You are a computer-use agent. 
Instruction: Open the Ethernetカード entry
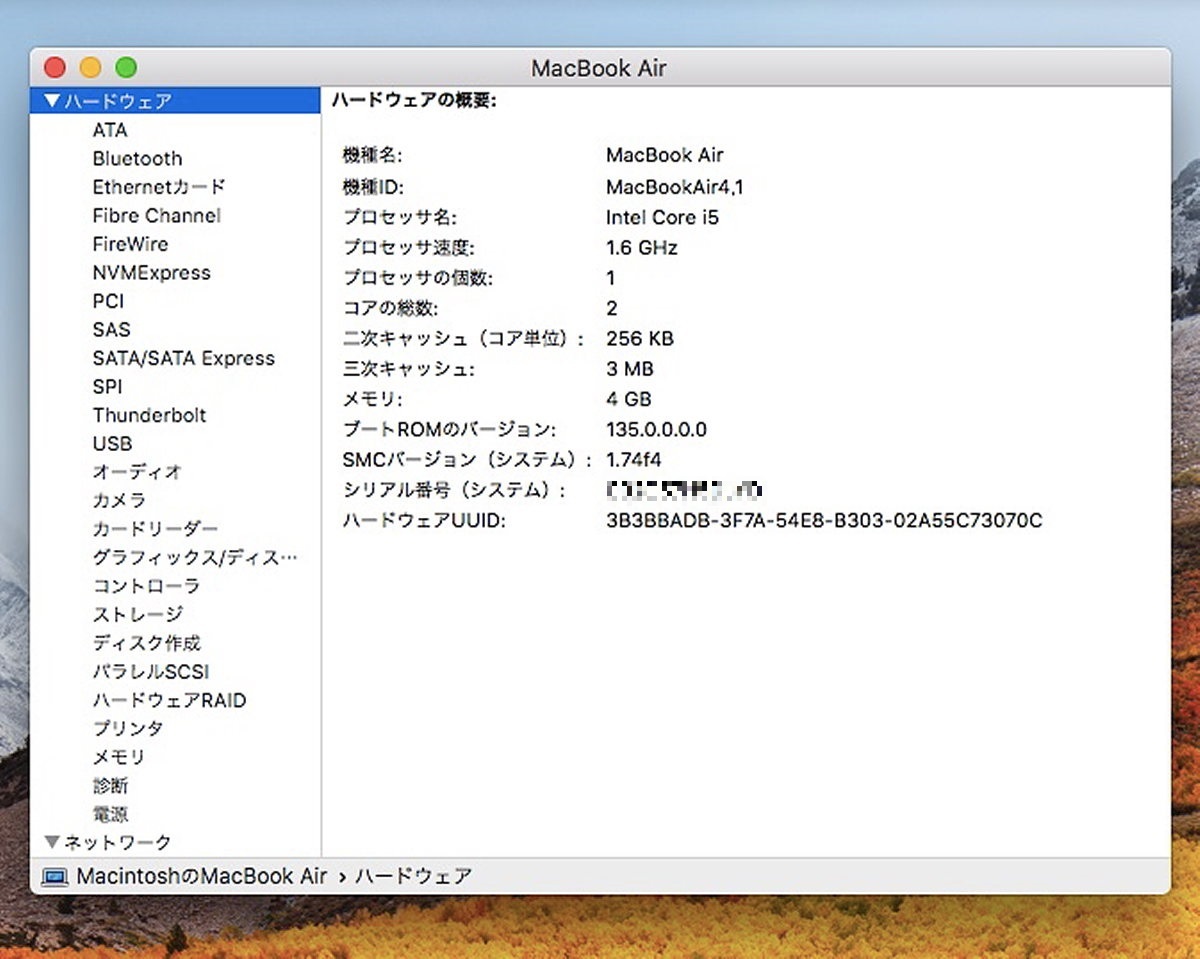coord(159,187)
